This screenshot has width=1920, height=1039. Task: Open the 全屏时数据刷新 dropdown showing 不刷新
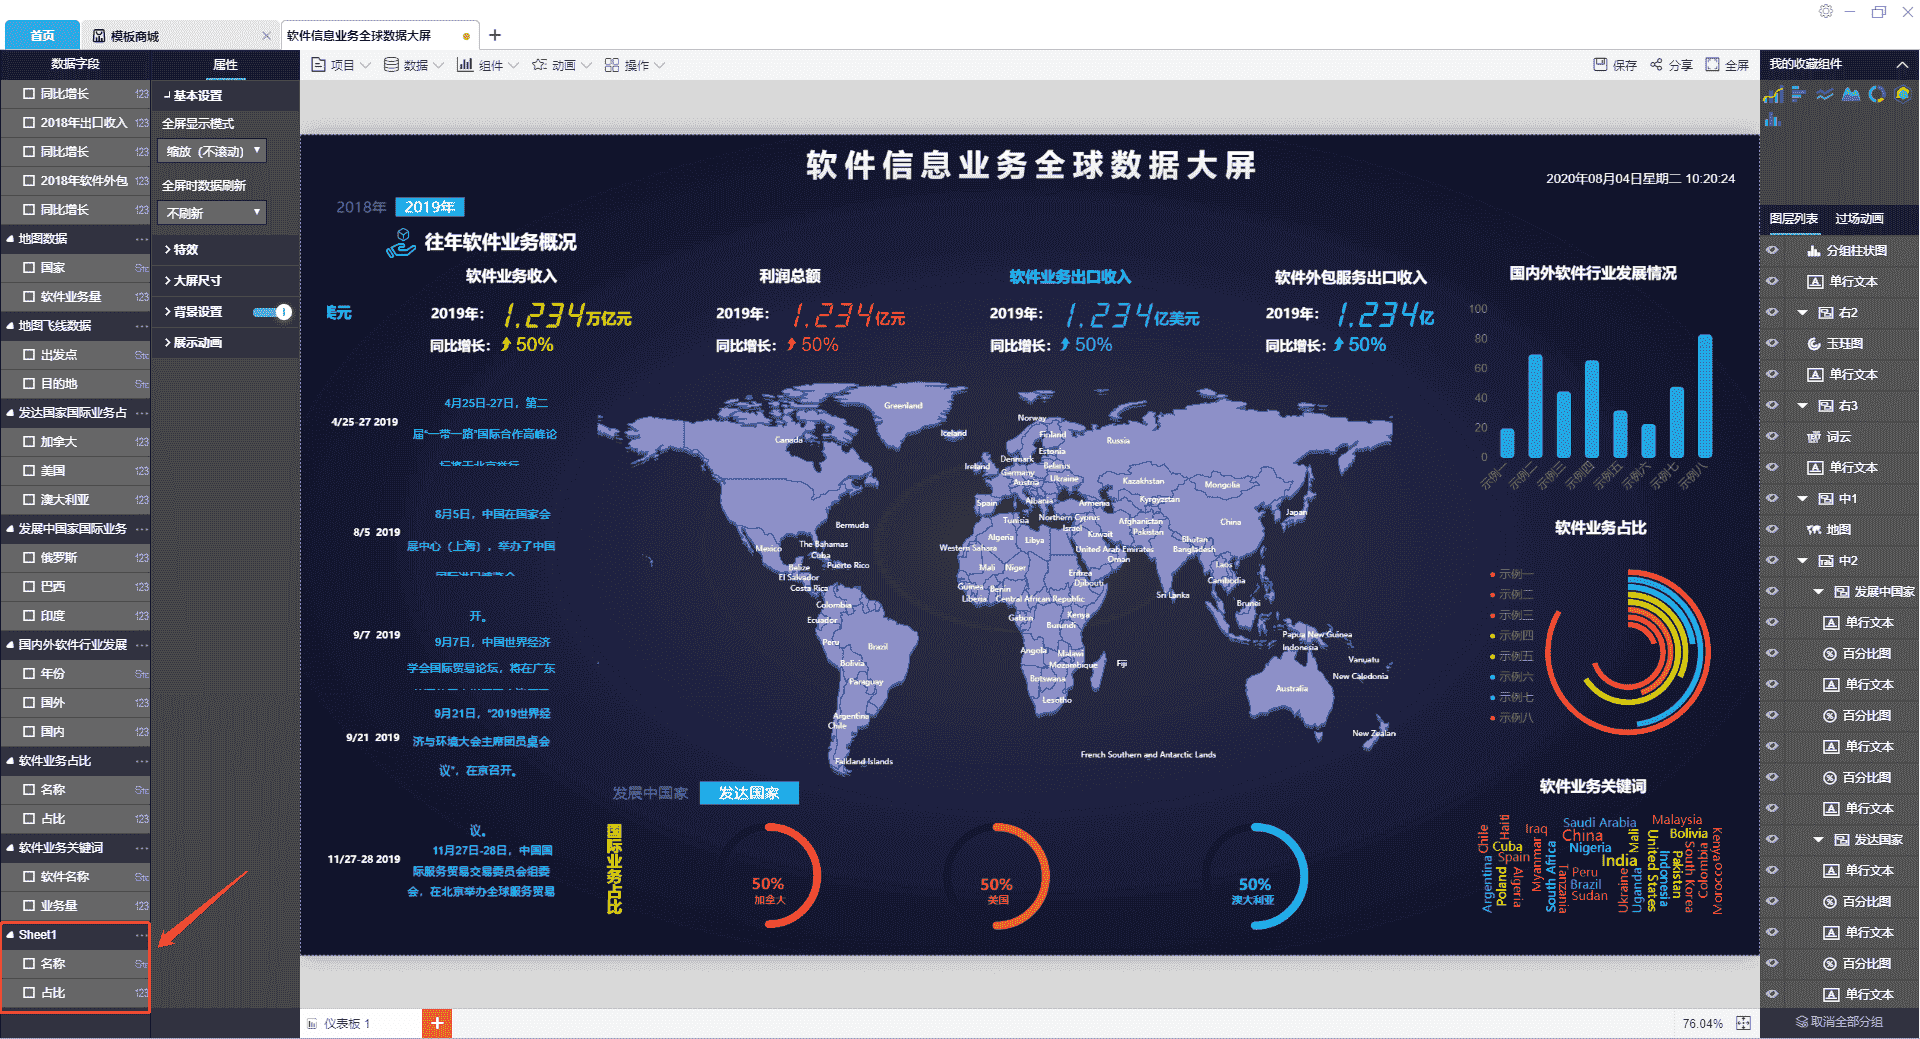point(212,213)
